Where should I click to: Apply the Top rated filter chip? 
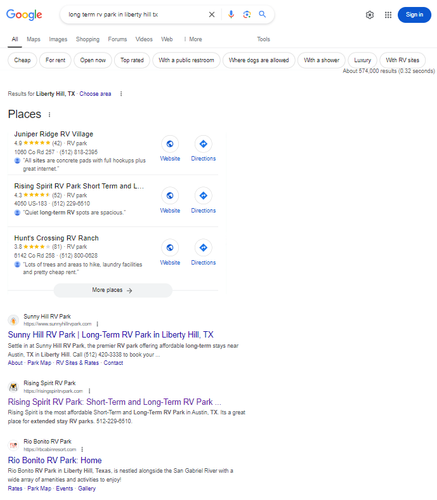point(132,60)
